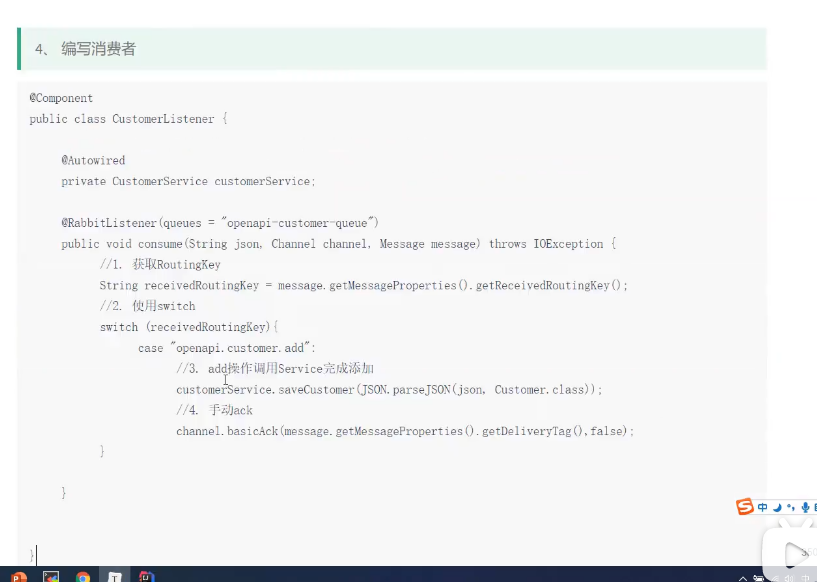This screenshot has height=582, width=817.
Task: Launch Google Chrome from the taskbar
Action: tap(83, 577)
